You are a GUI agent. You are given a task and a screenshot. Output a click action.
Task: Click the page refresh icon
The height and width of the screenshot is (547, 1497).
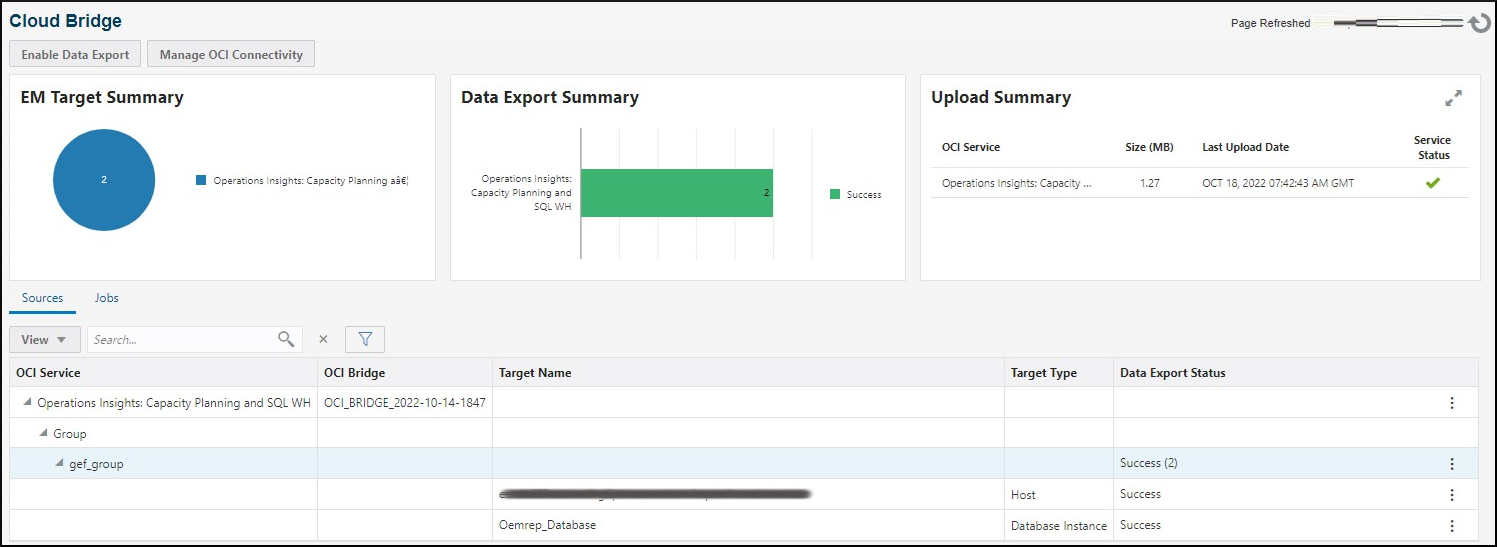[1479, 23]
